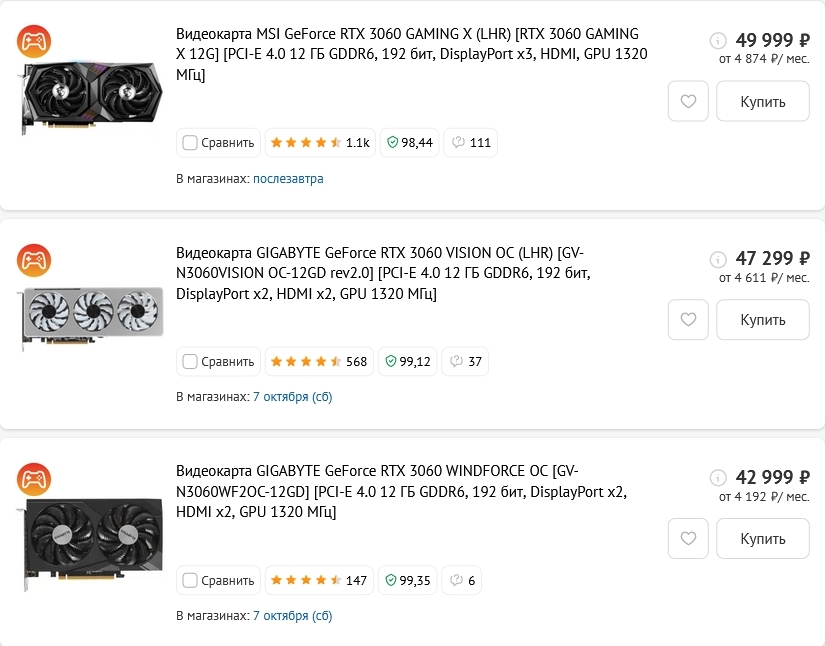Click info icon next to 42 999 ₽ price
Screen dimensions: 825x646
pos(718,478)
